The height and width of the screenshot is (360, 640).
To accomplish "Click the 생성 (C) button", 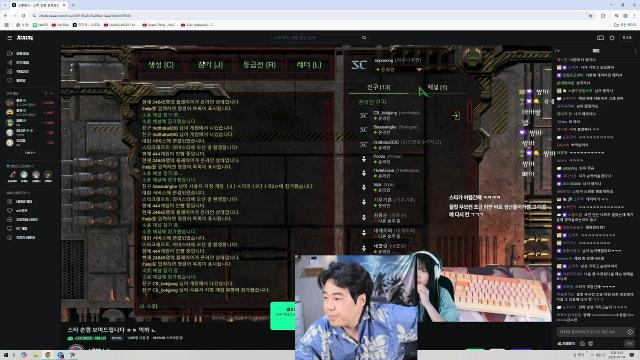I will click(x=160, y=65).
